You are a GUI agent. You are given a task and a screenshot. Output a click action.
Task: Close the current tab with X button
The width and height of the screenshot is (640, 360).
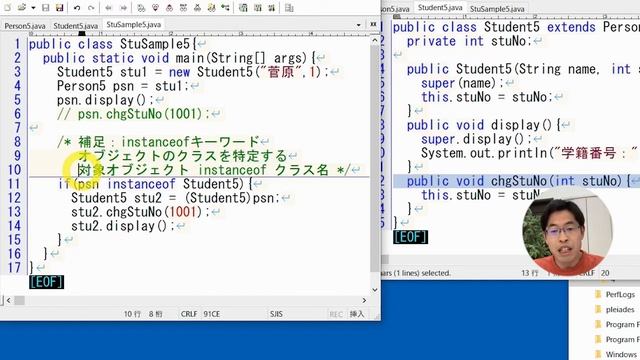[373, 24]
